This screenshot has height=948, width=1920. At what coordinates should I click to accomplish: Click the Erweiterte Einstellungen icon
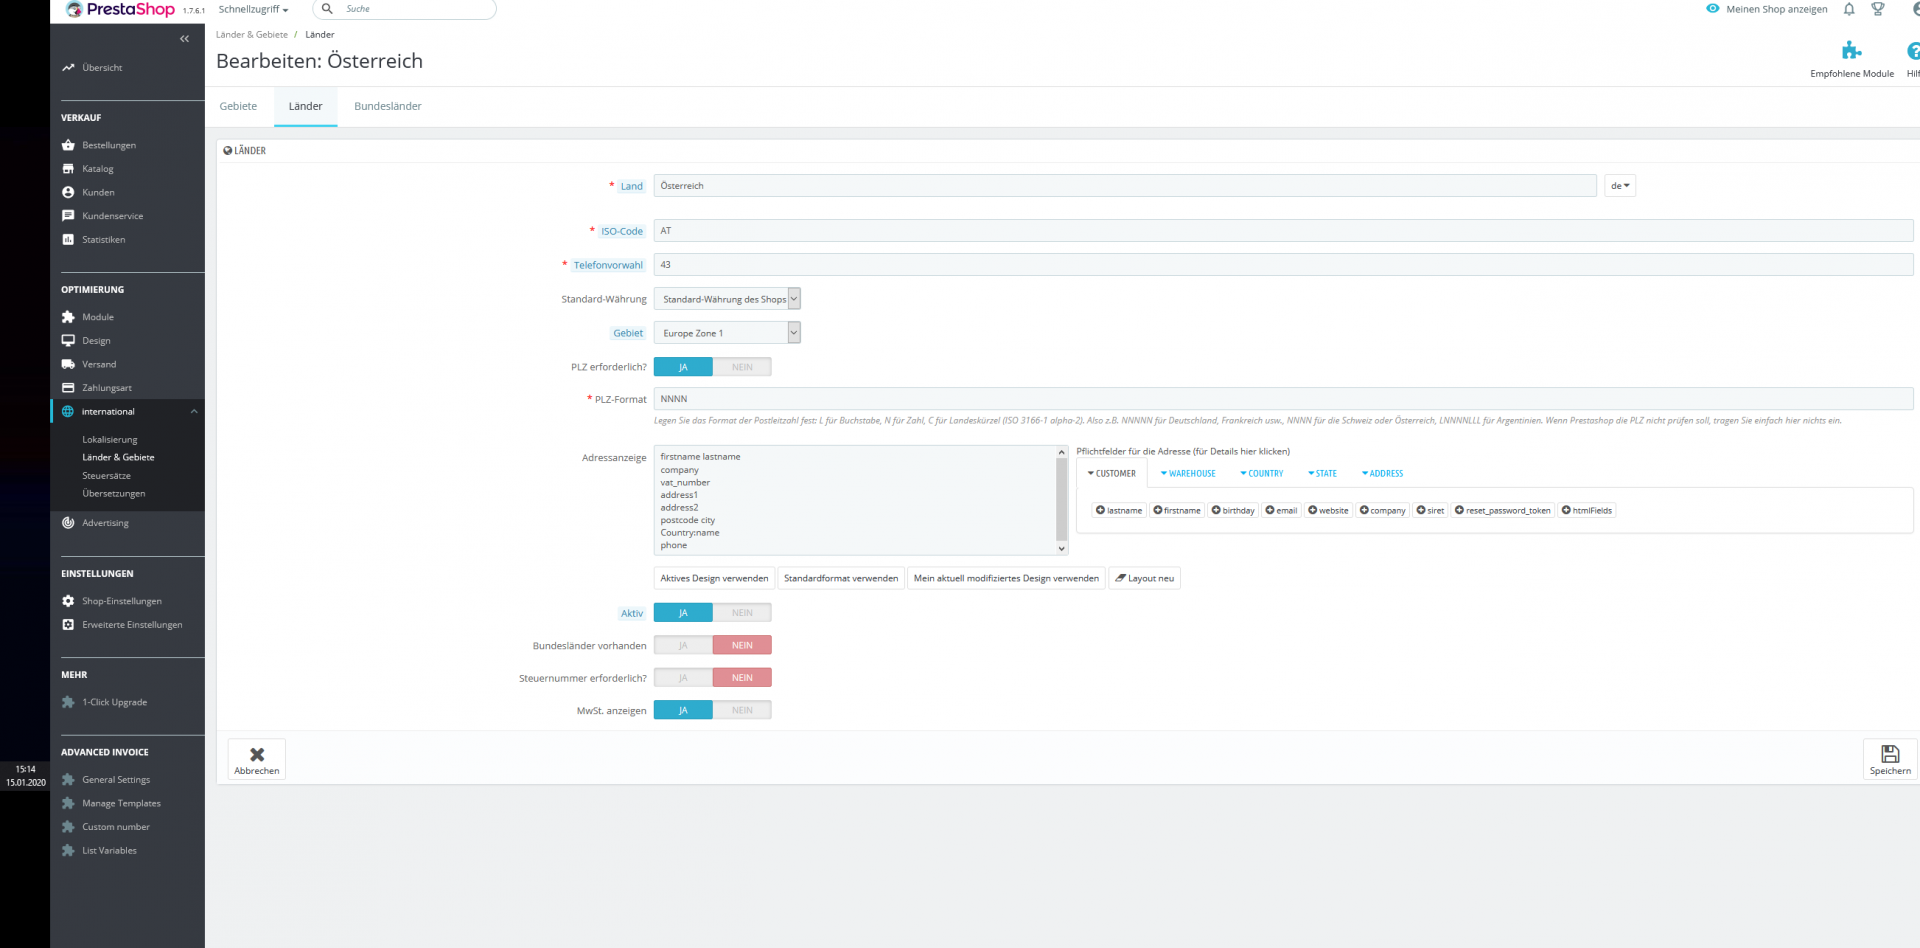pos(68,625)
